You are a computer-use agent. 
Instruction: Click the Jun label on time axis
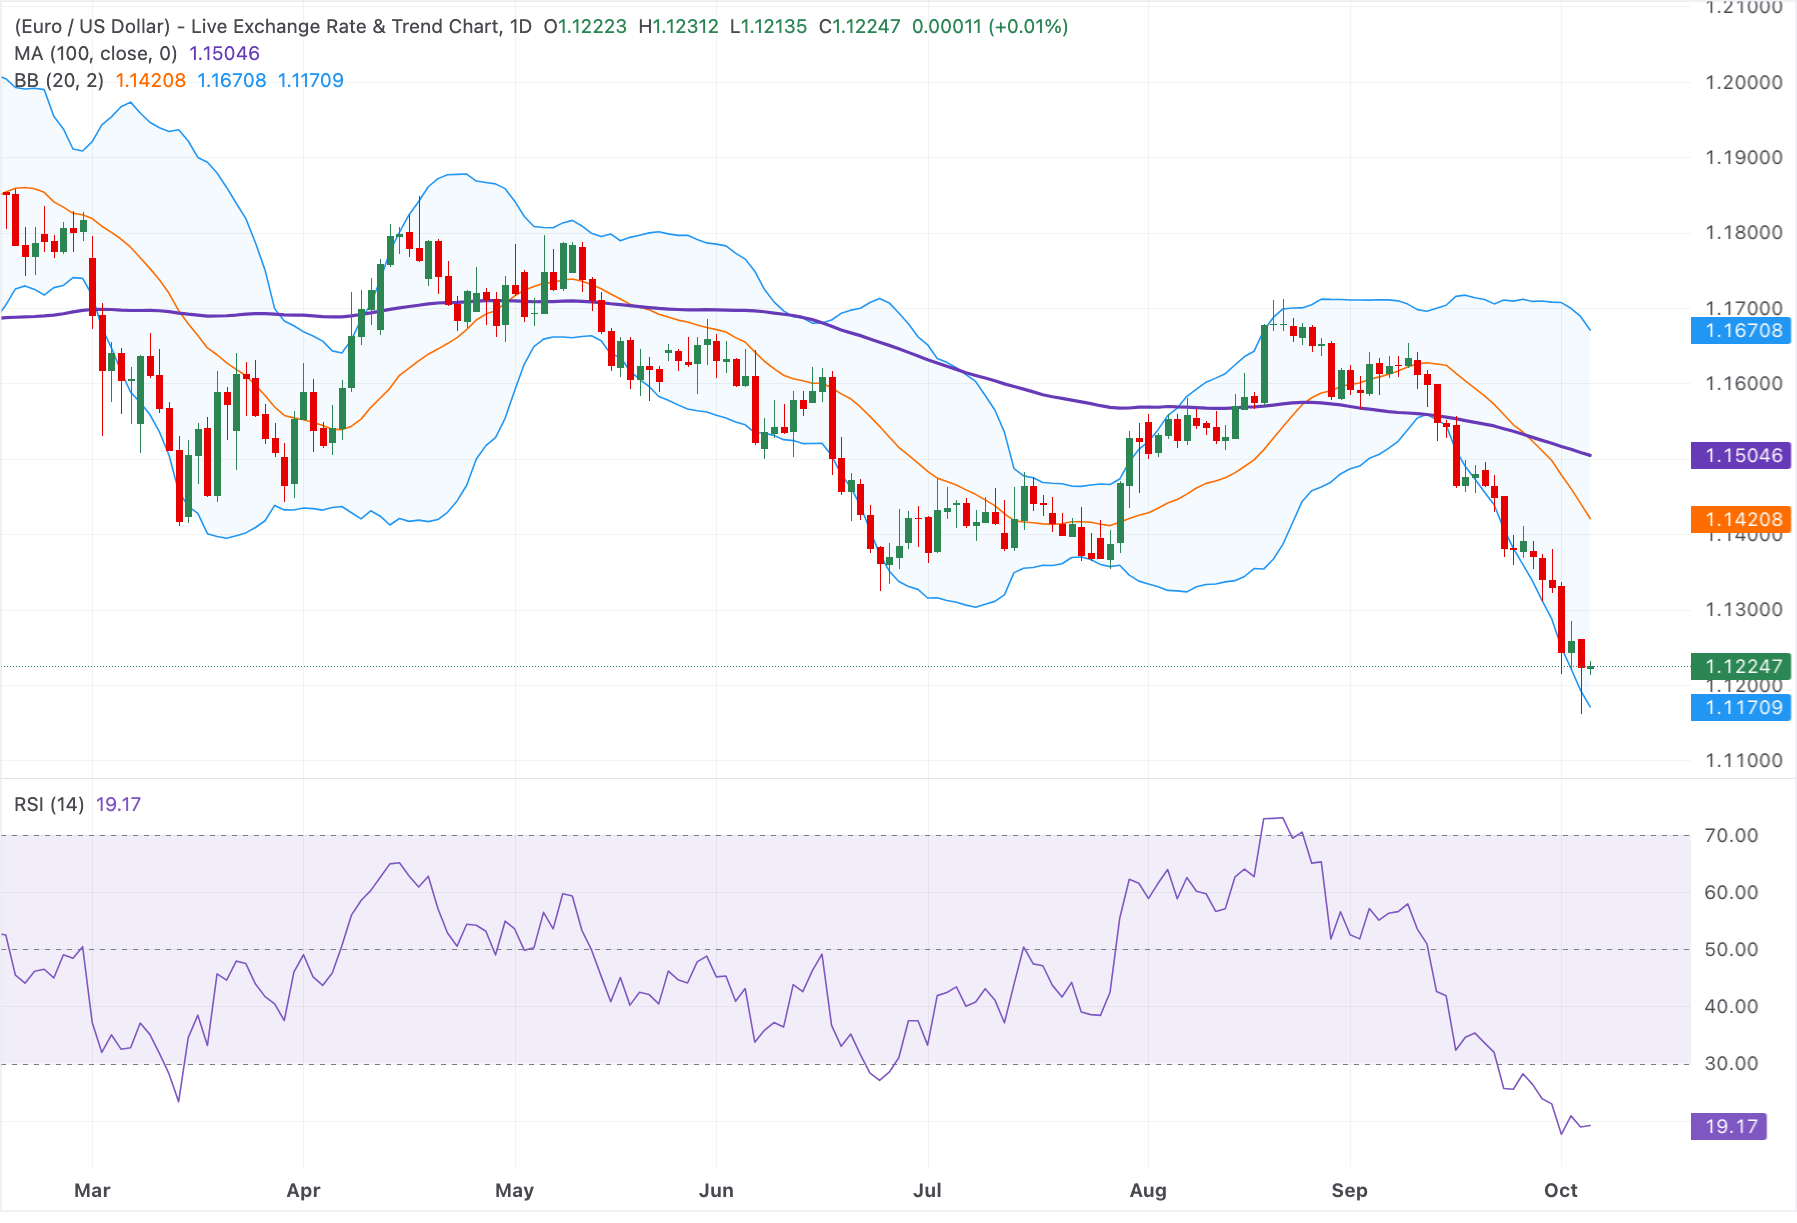716,1190
